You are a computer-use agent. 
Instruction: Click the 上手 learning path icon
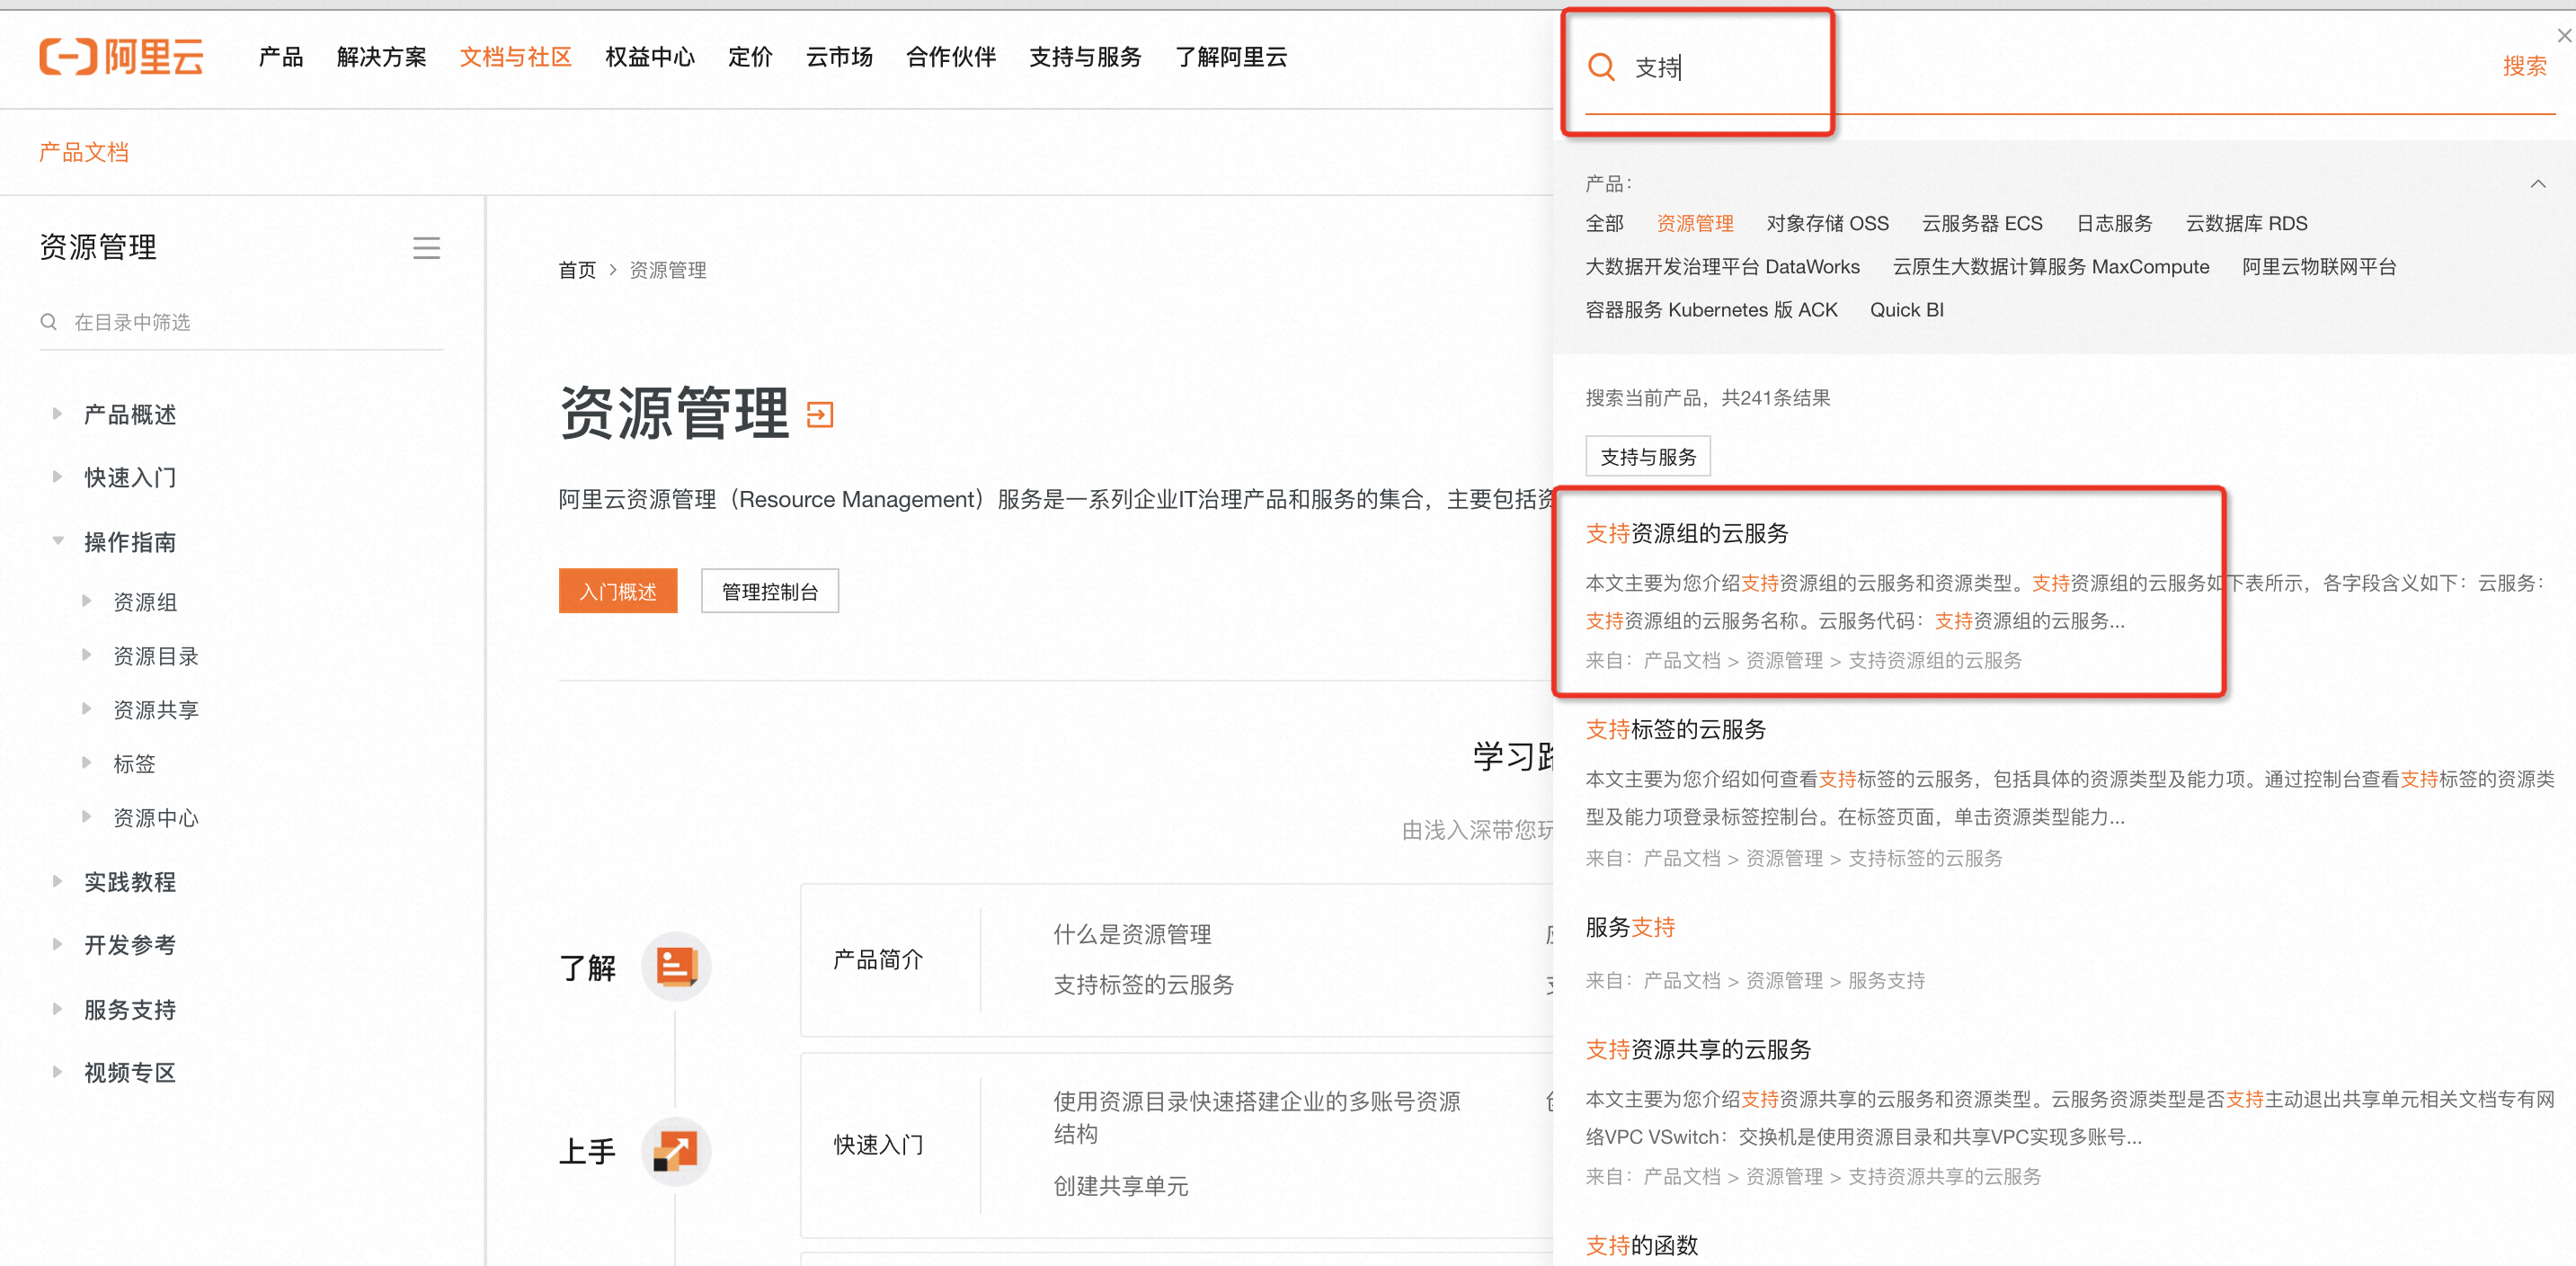676,1151
